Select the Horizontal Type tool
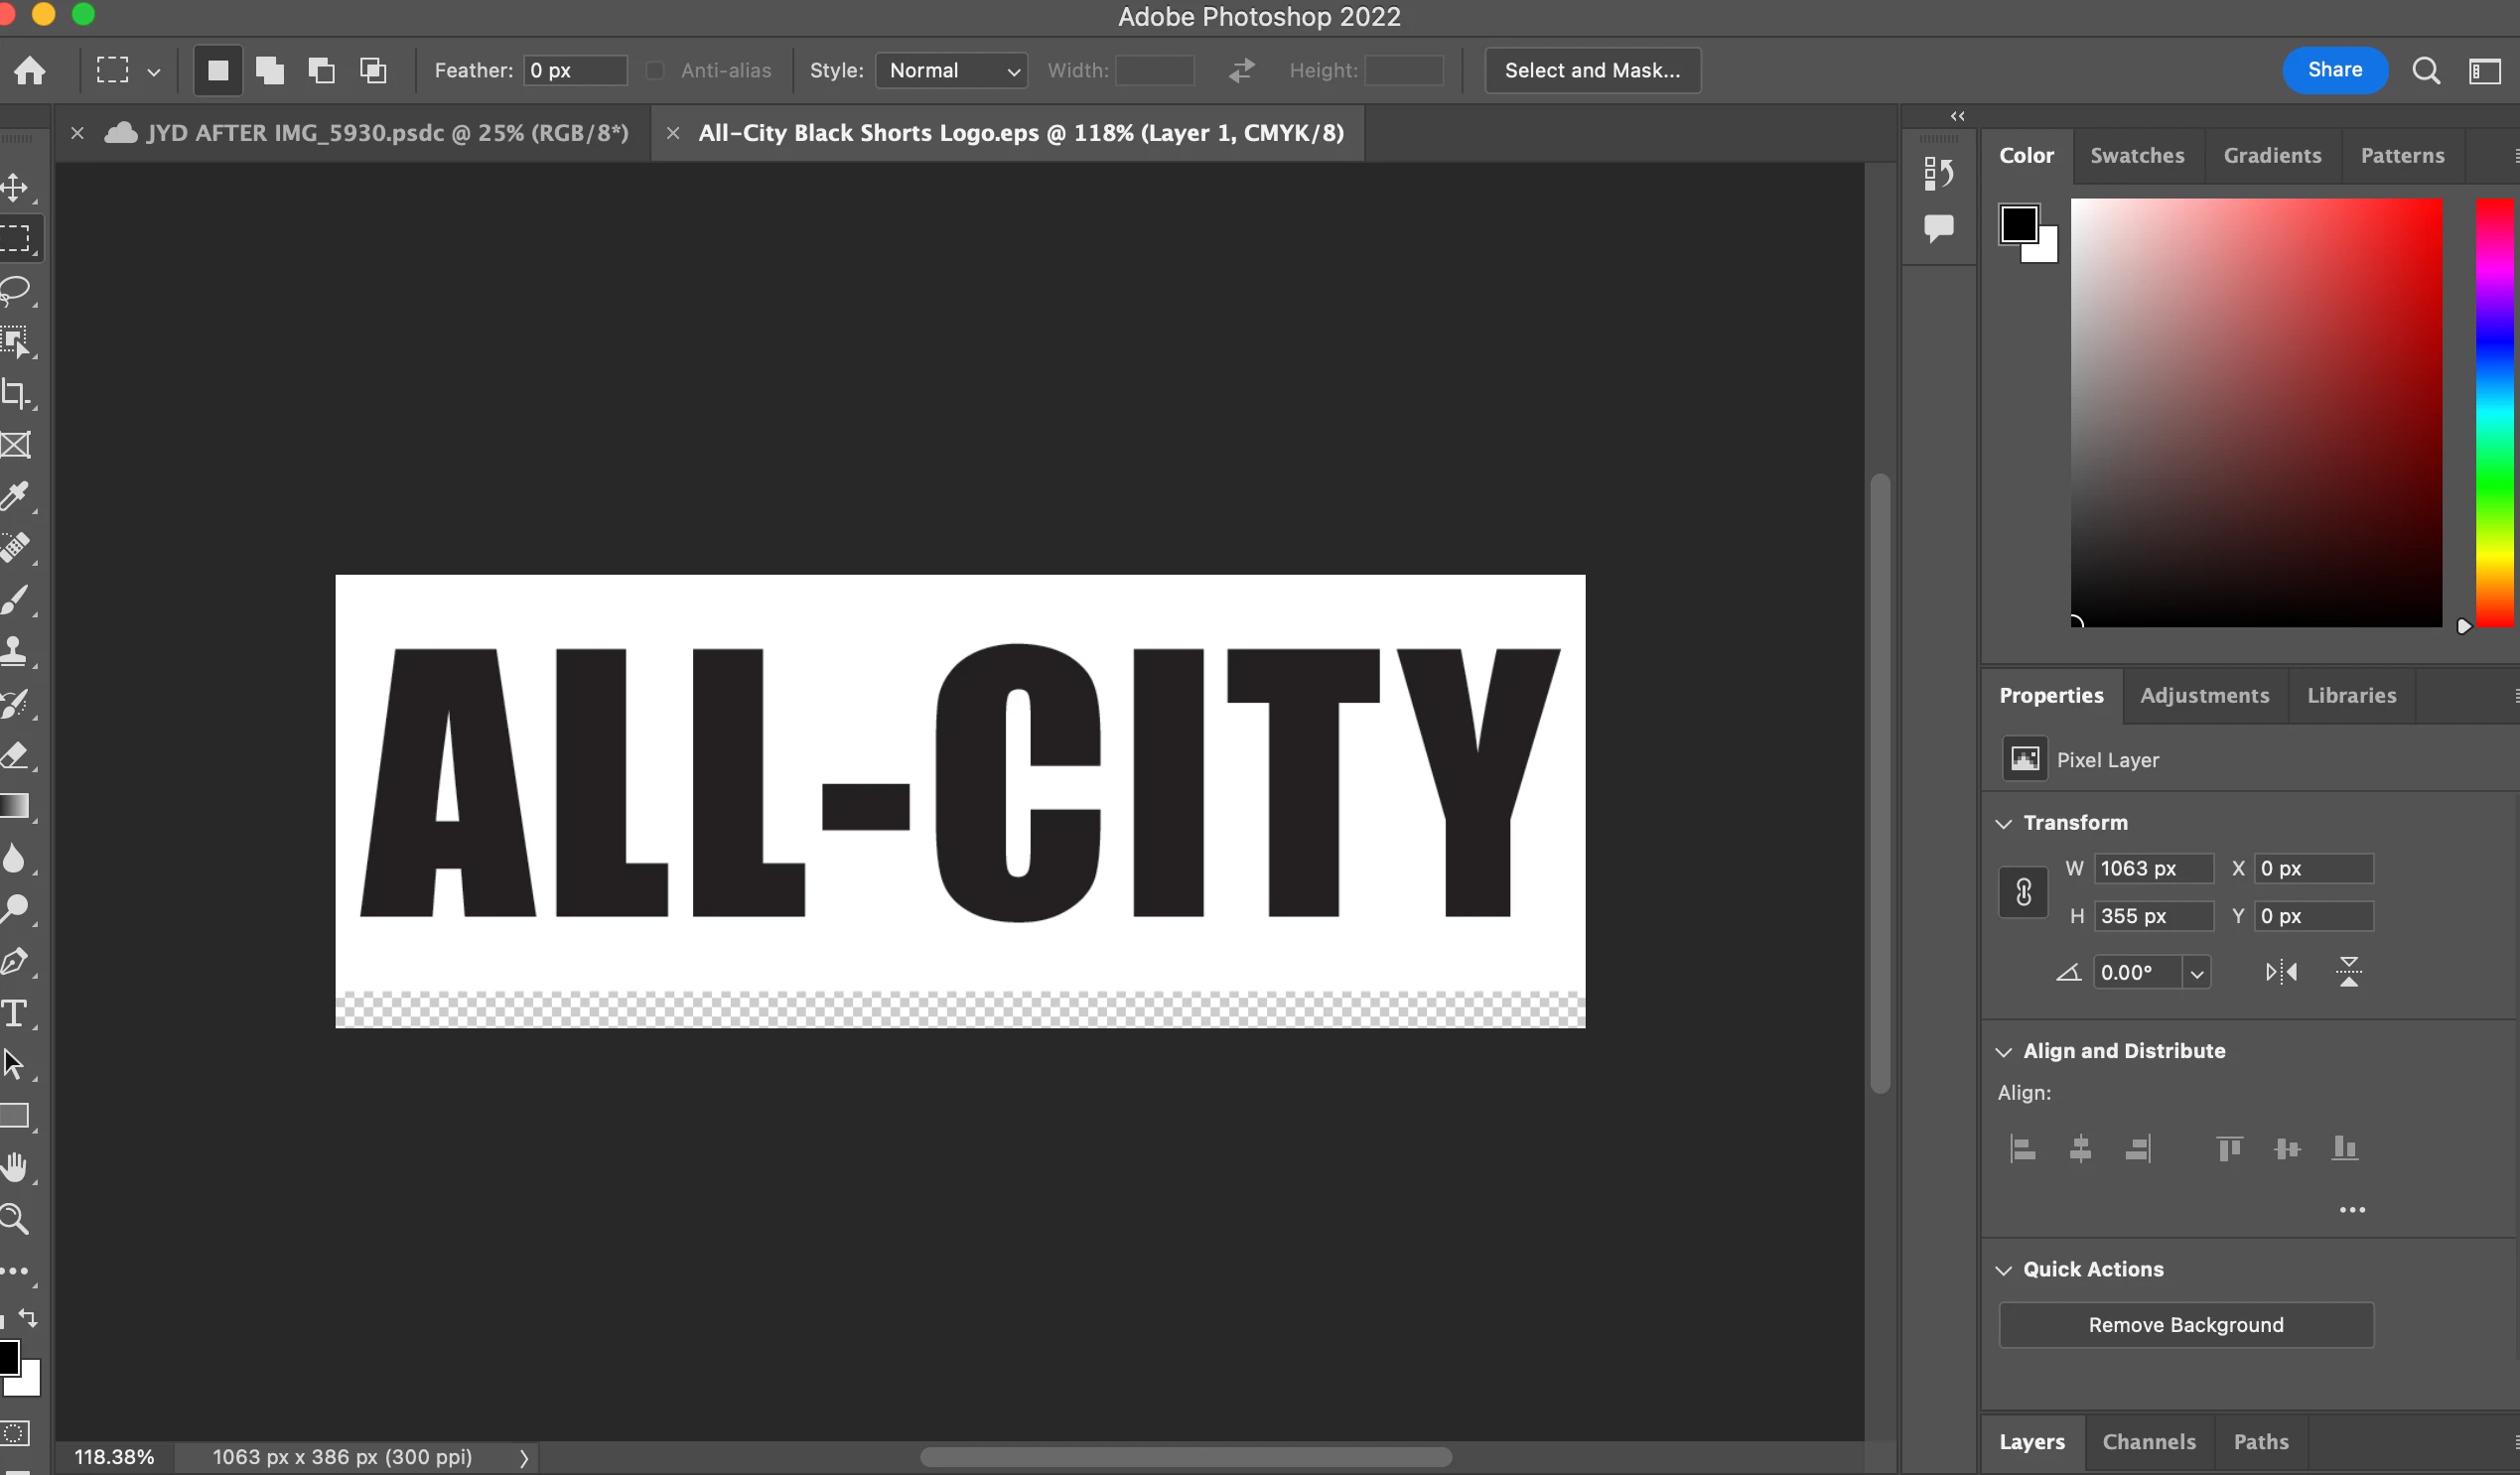The height and width of the screenshot is (1475, 2520). coord(16,1013)
